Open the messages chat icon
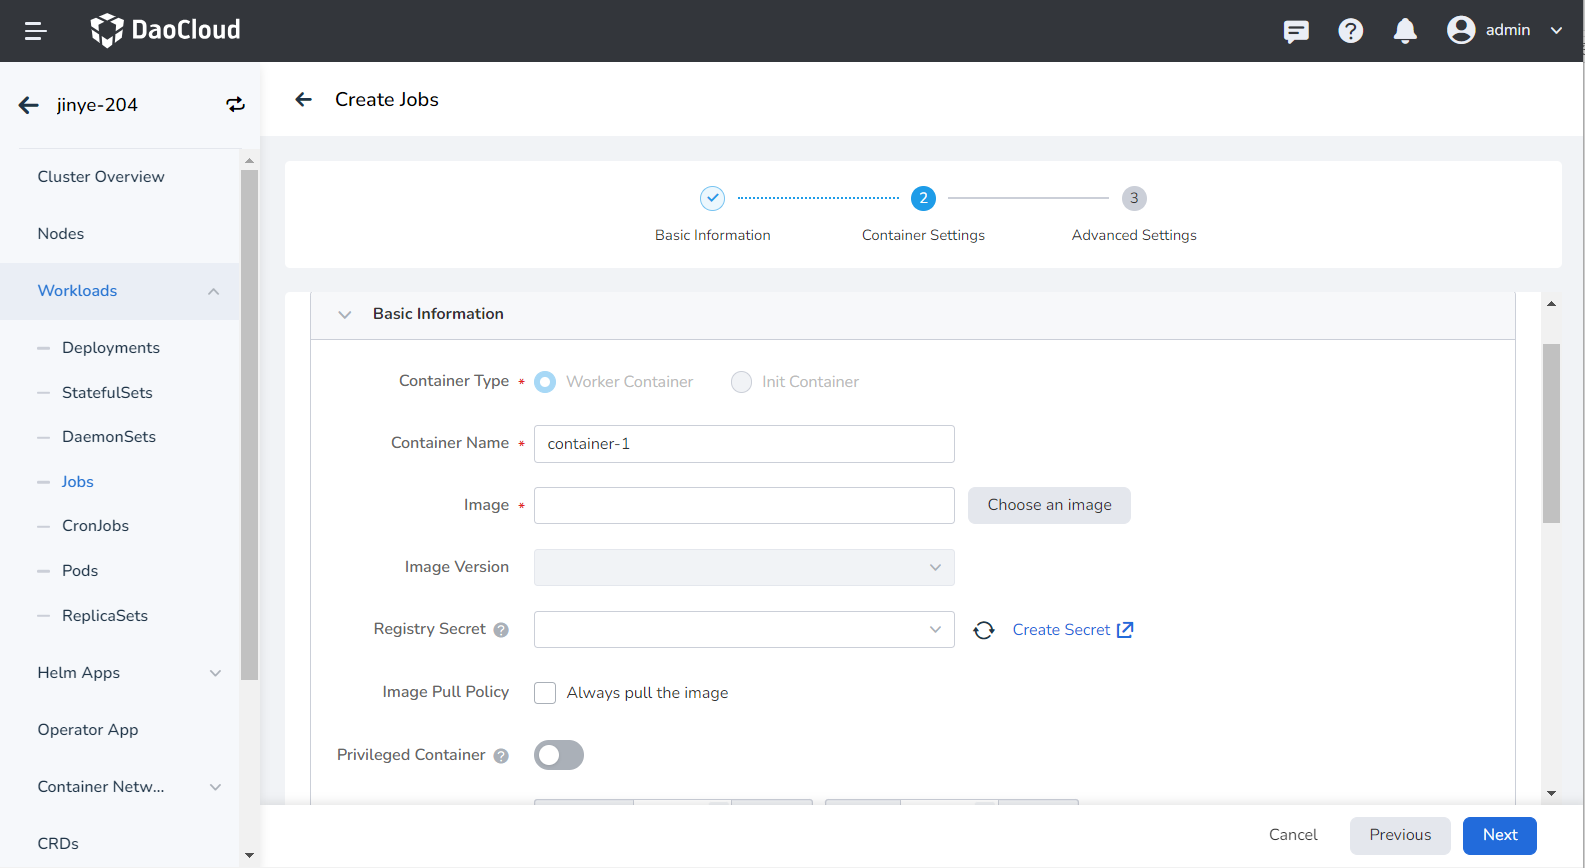This screenshot has height=868, width=1585. [1296, 31]
